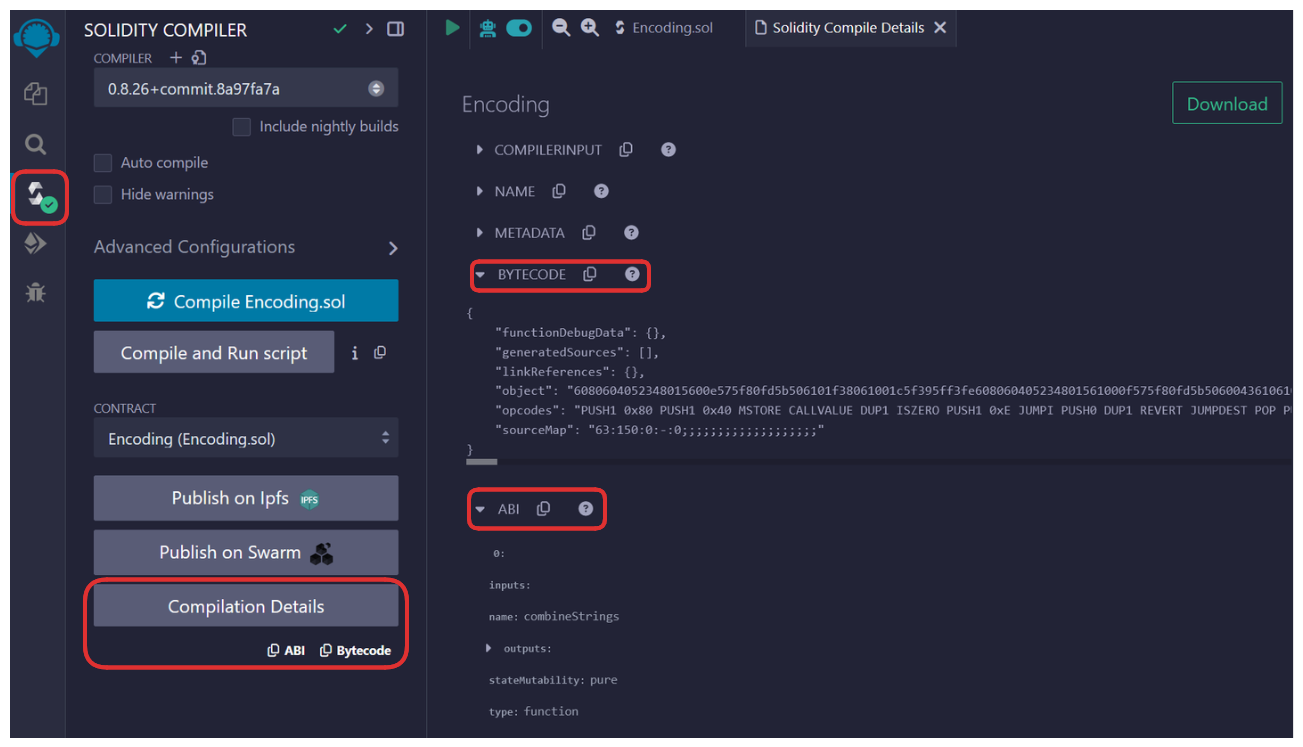Open compiler version dropdown 0.8.26
The height and width of the screenshot is (747, 1303).
point(245,89)
